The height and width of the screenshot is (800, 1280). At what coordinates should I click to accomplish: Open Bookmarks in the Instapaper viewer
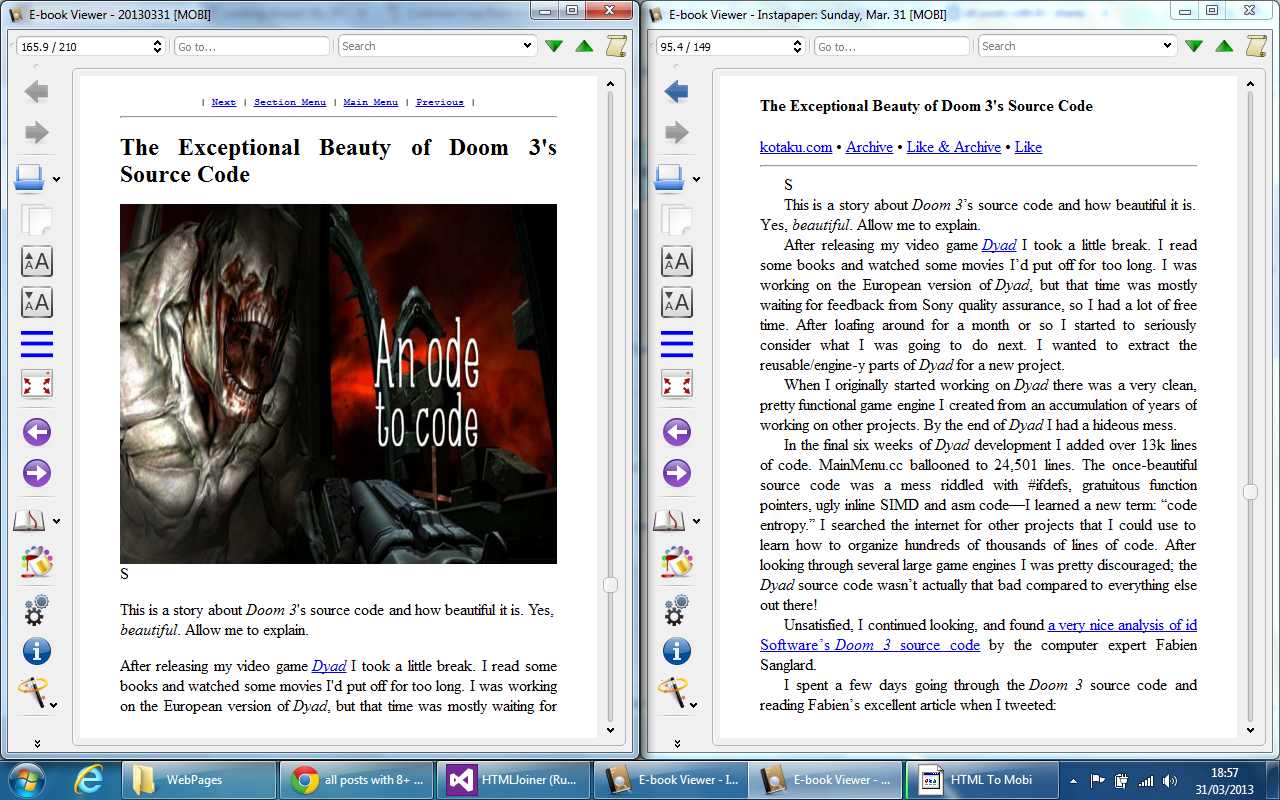coord(669,520)
